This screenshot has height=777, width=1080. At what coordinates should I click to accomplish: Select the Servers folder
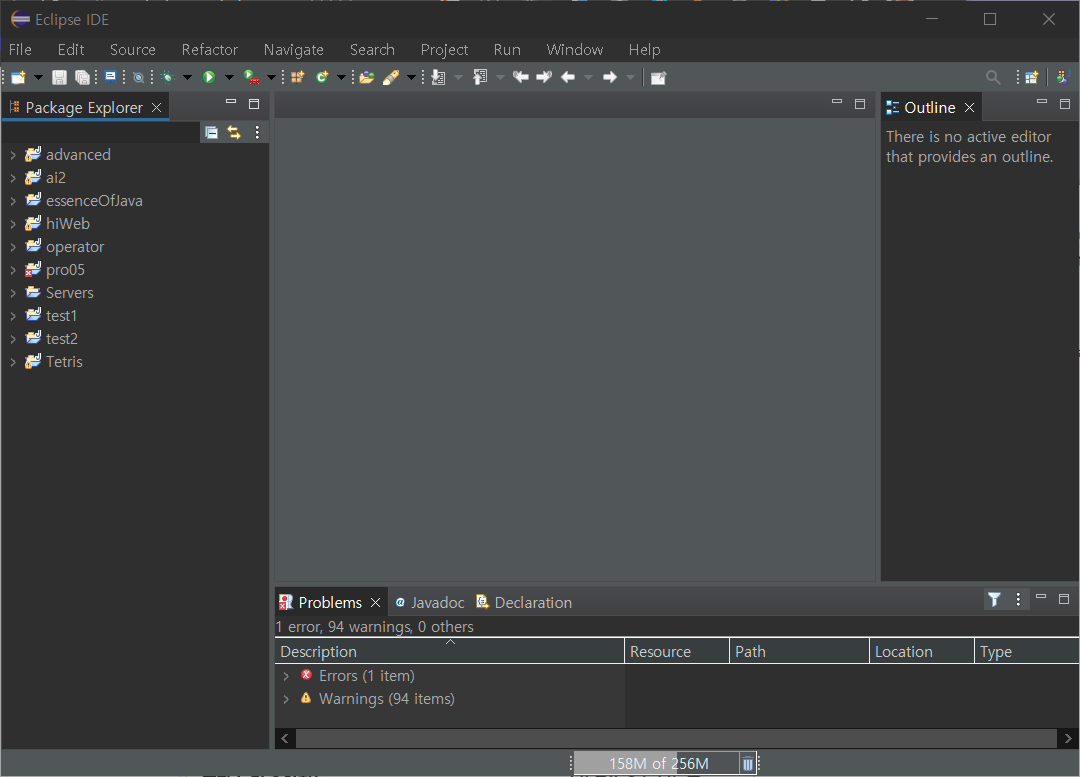(69, 293)
